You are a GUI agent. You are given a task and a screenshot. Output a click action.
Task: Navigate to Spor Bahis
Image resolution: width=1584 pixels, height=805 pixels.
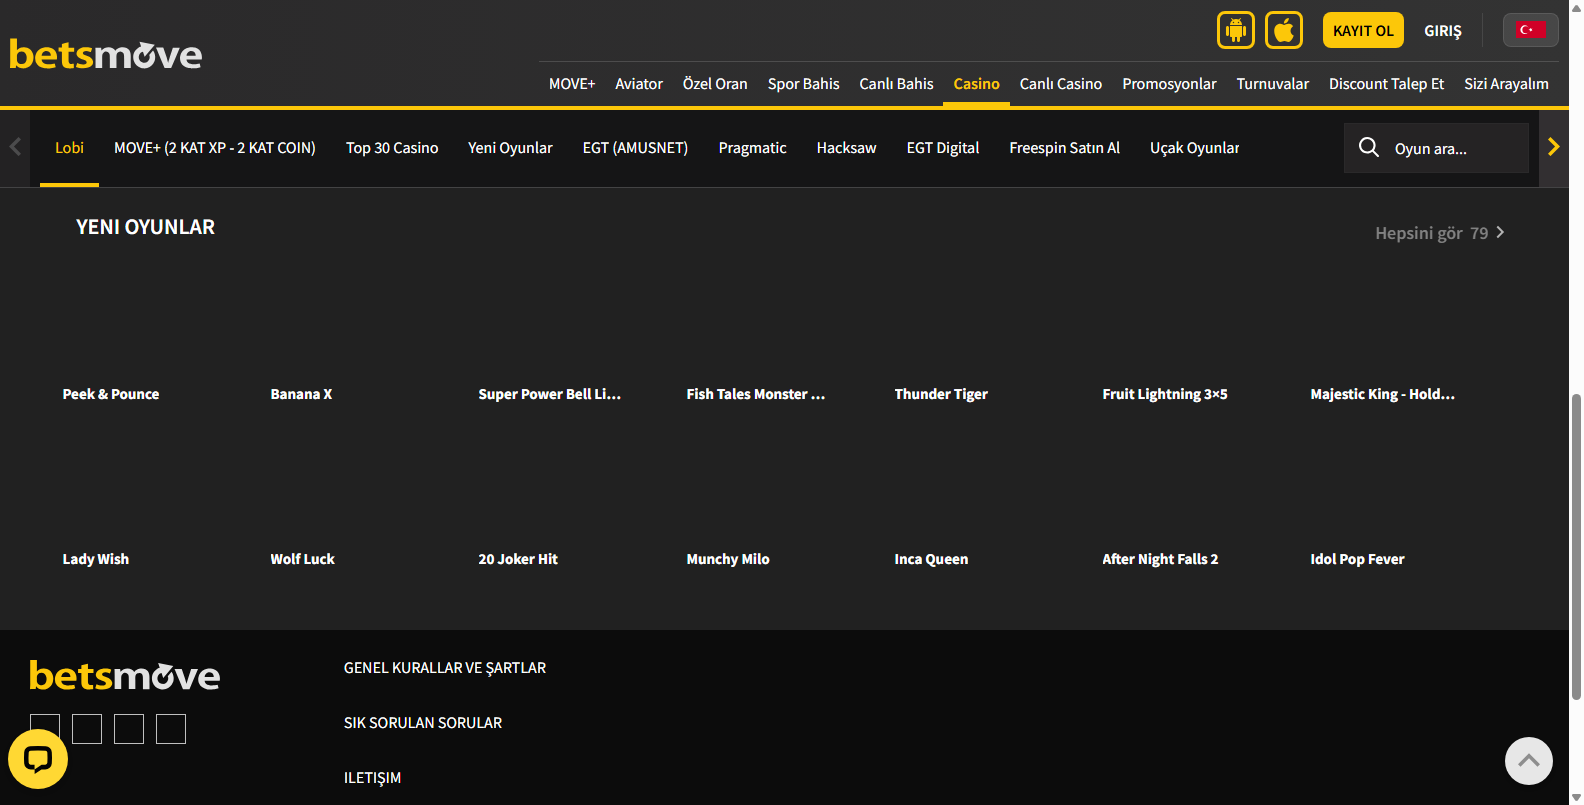[x=804, y=84]
